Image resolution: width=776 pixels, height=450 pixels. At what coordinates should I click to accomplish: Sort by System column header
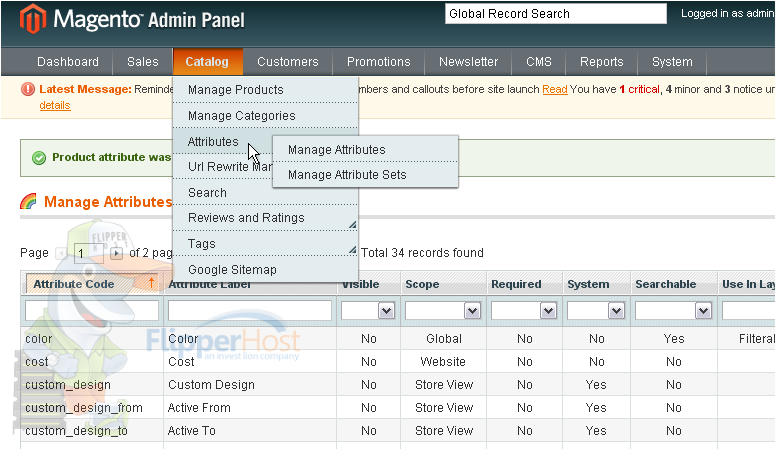tap(588, 284)
